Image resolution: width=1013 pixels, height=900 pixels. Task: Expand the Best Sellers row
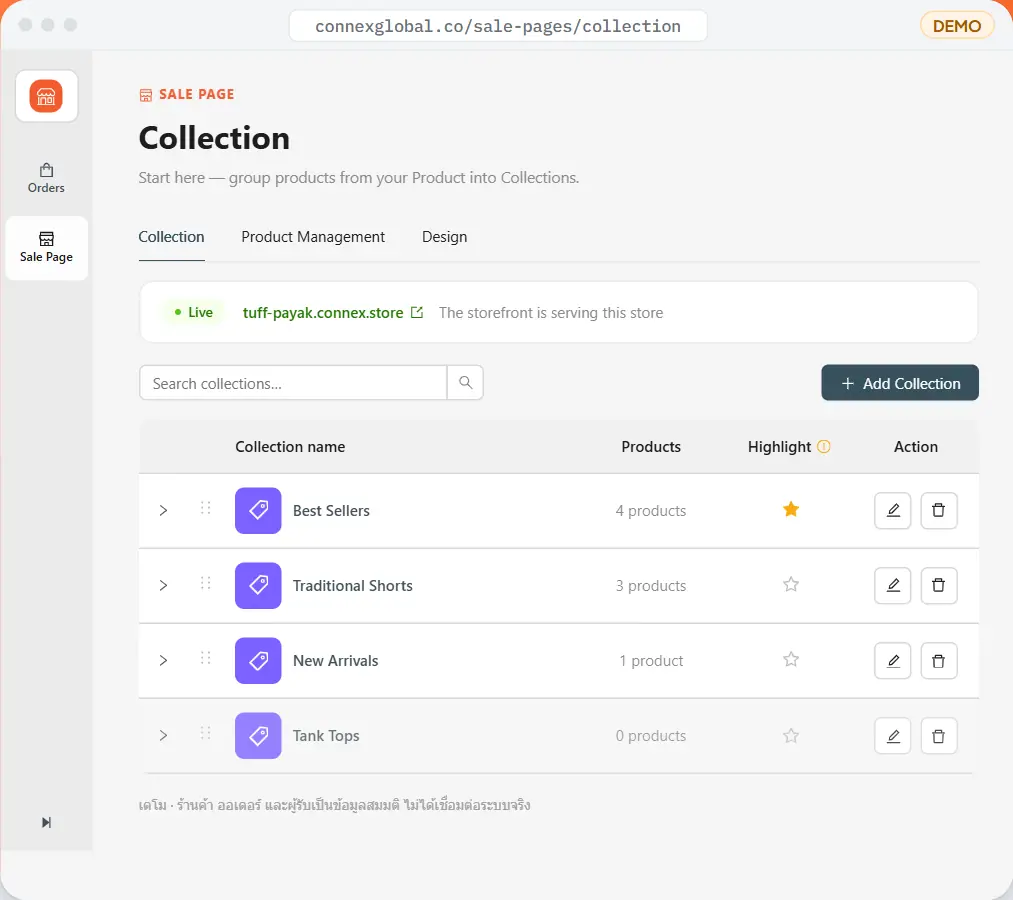[x=163, y=510]
